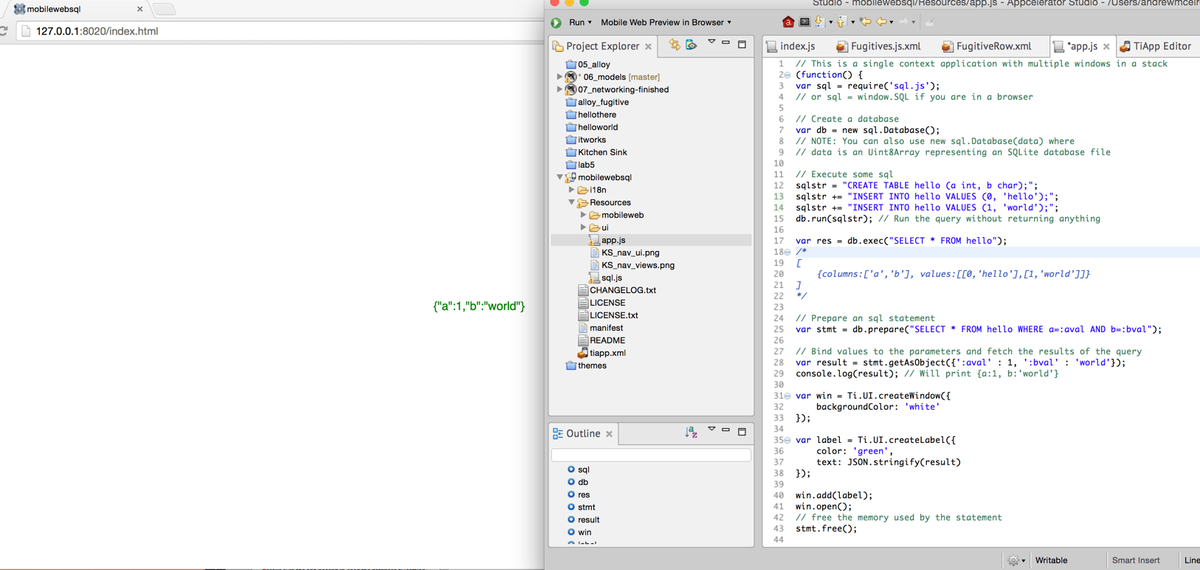Open the Run mode dropdown arrow

pos(590,22)
